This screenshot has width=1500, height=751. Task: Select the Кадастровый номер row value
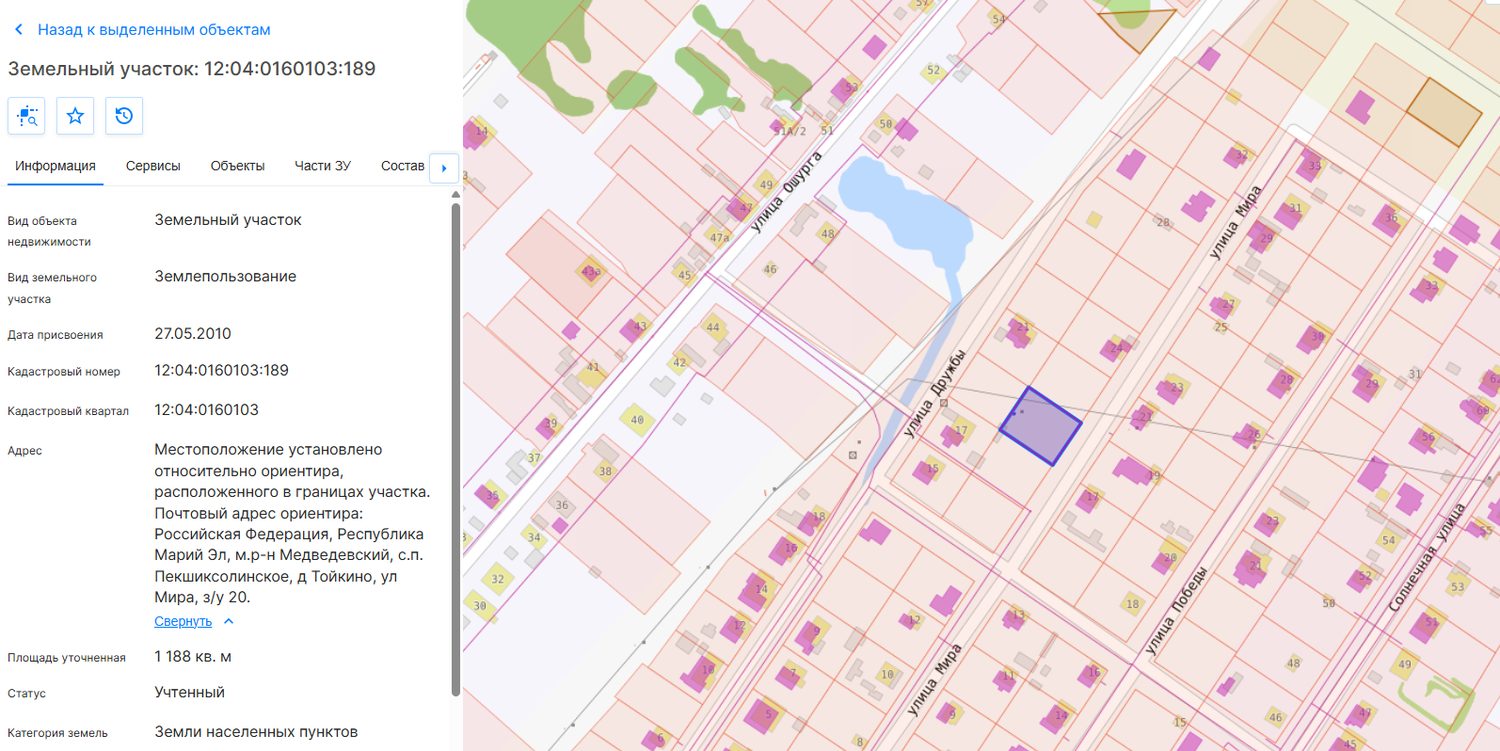tap(222, 371)
